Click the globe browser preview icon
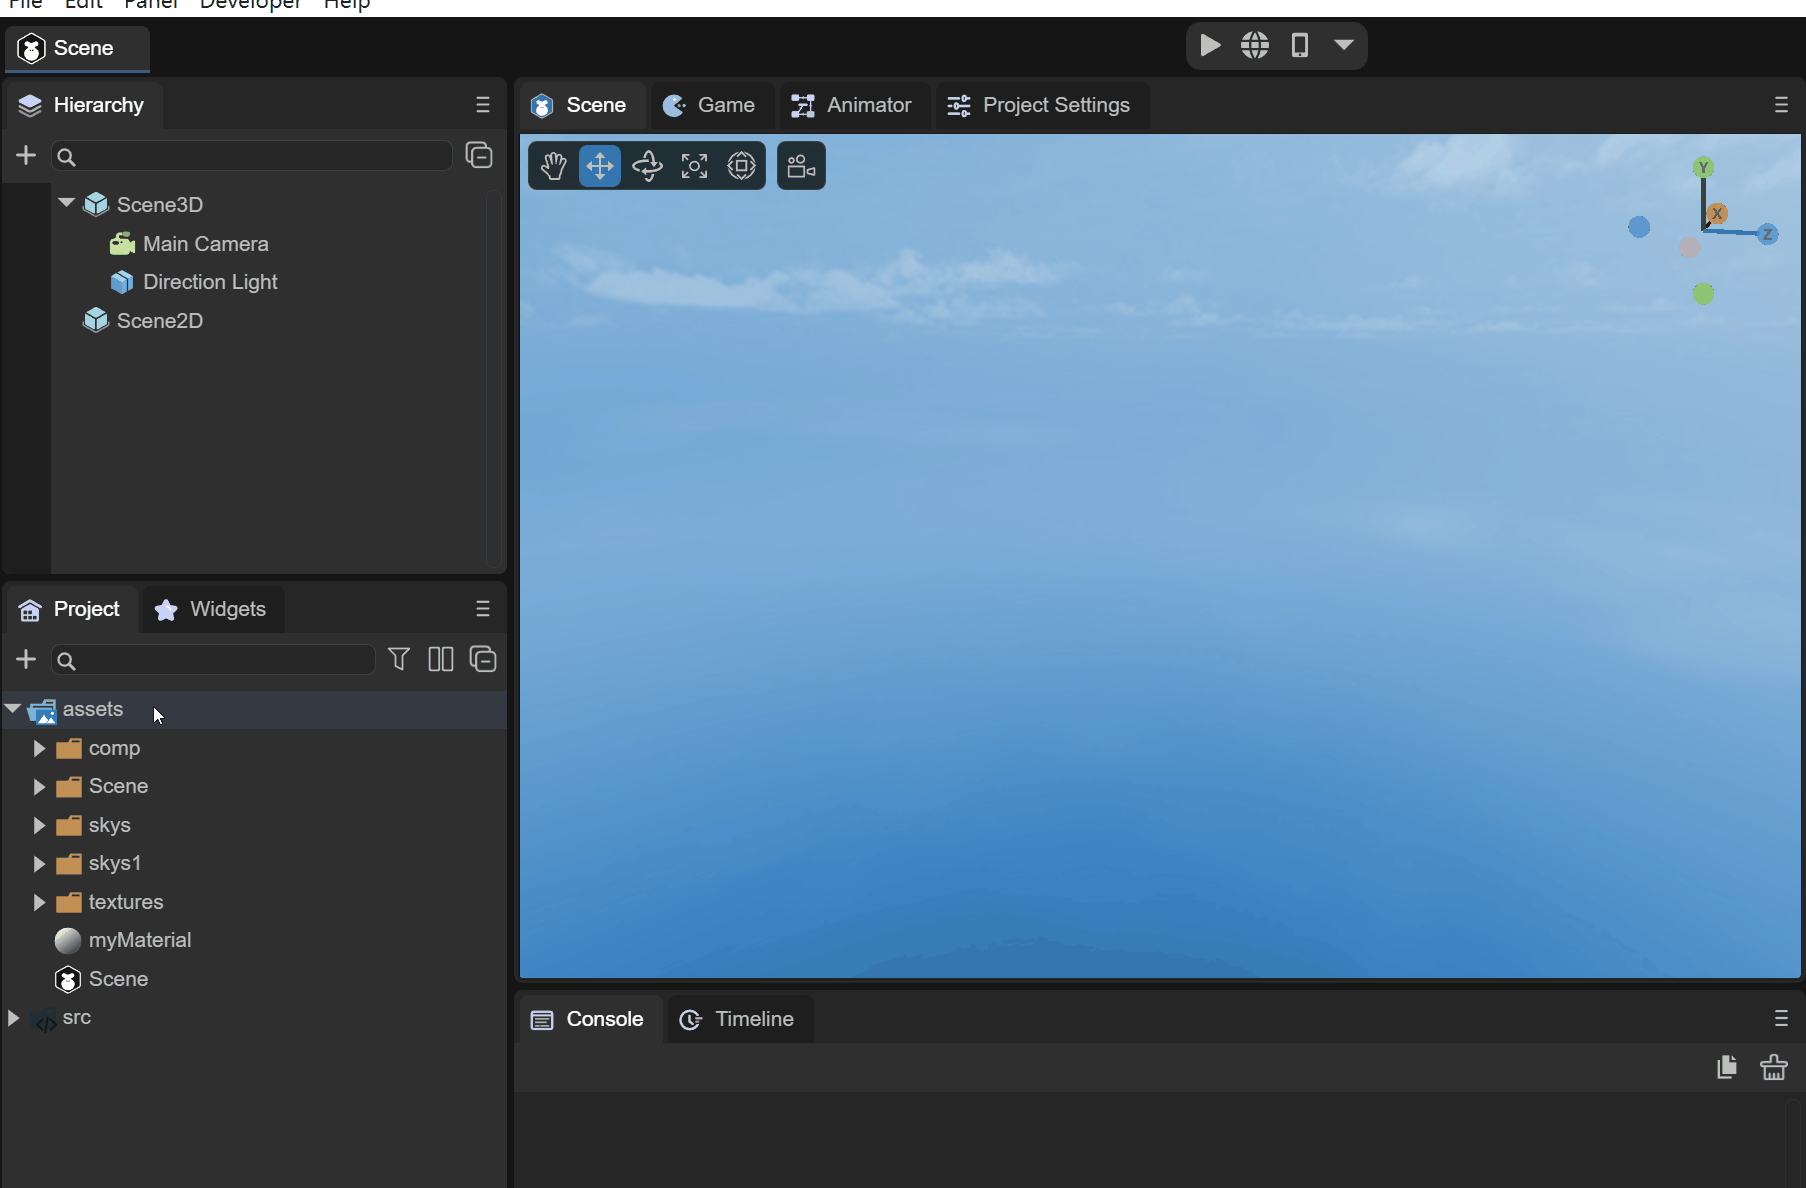The image size is (1806, 1188). [1255, 46]
